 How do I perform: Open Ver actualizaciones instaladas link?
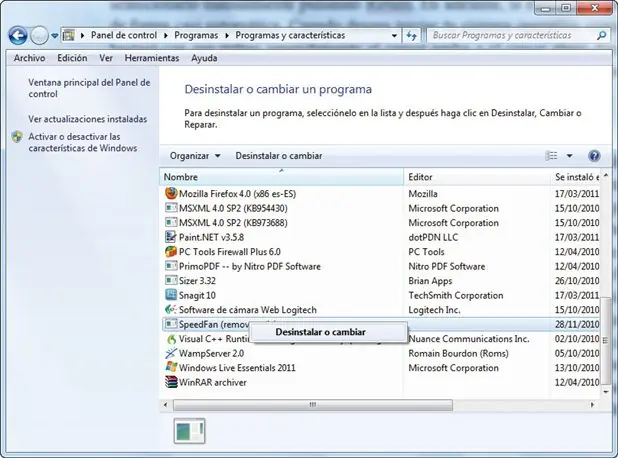pos(87,119)
